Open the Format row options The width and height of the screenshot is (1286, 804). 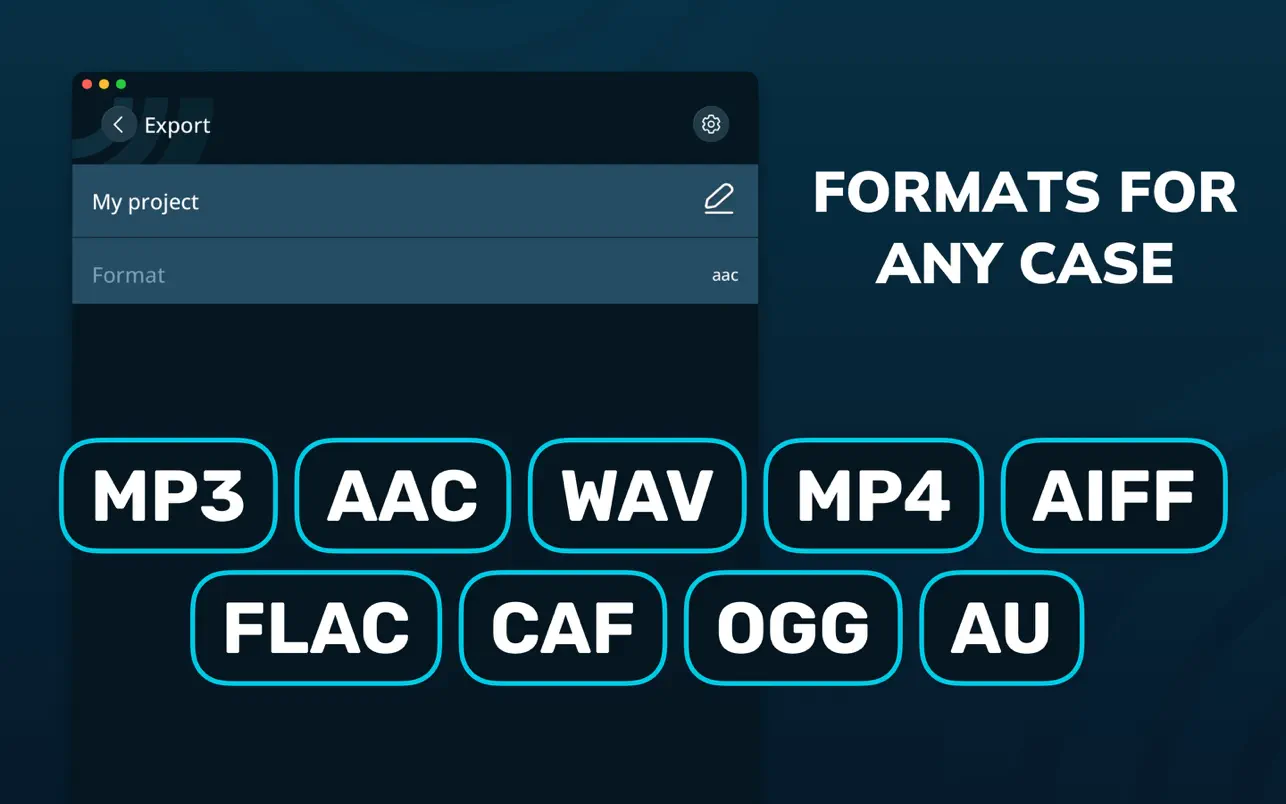[x=414, y=275]
